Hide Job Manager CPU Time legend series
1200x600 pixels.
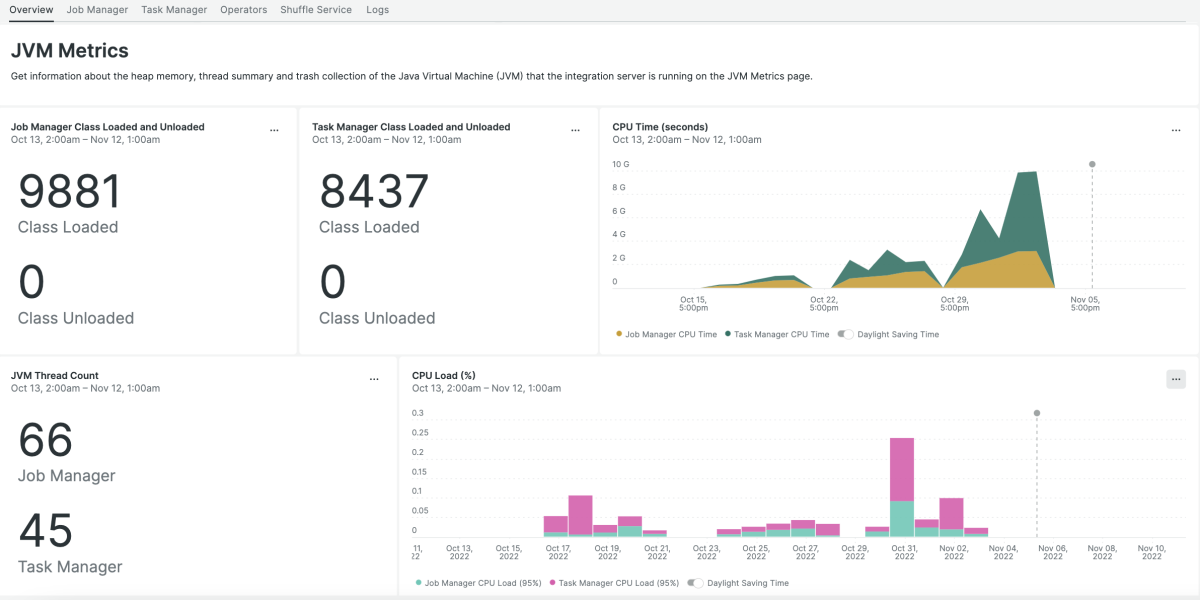point(667,334)
